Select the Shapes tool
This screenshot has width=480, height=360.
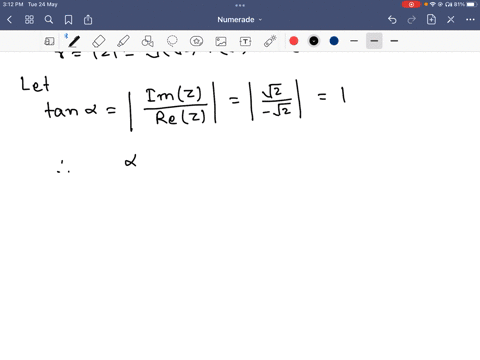[x=148, y=41]
